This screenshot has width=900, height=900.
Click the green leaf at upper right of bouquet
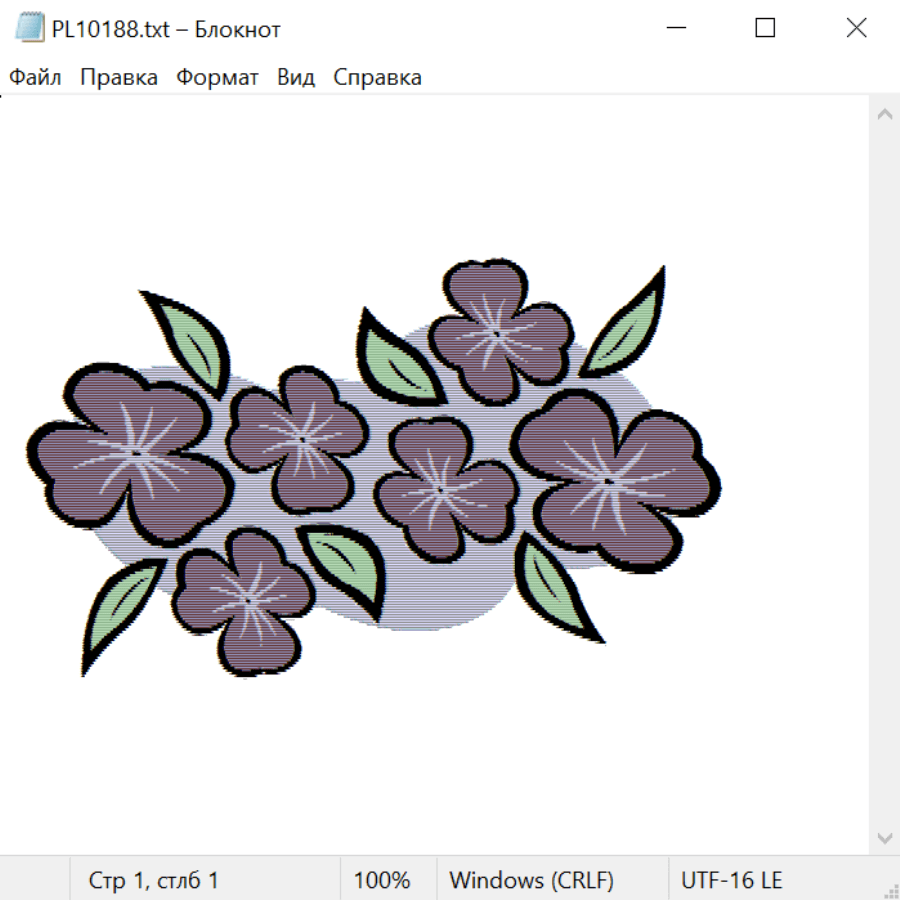click(x=626, y=327)
